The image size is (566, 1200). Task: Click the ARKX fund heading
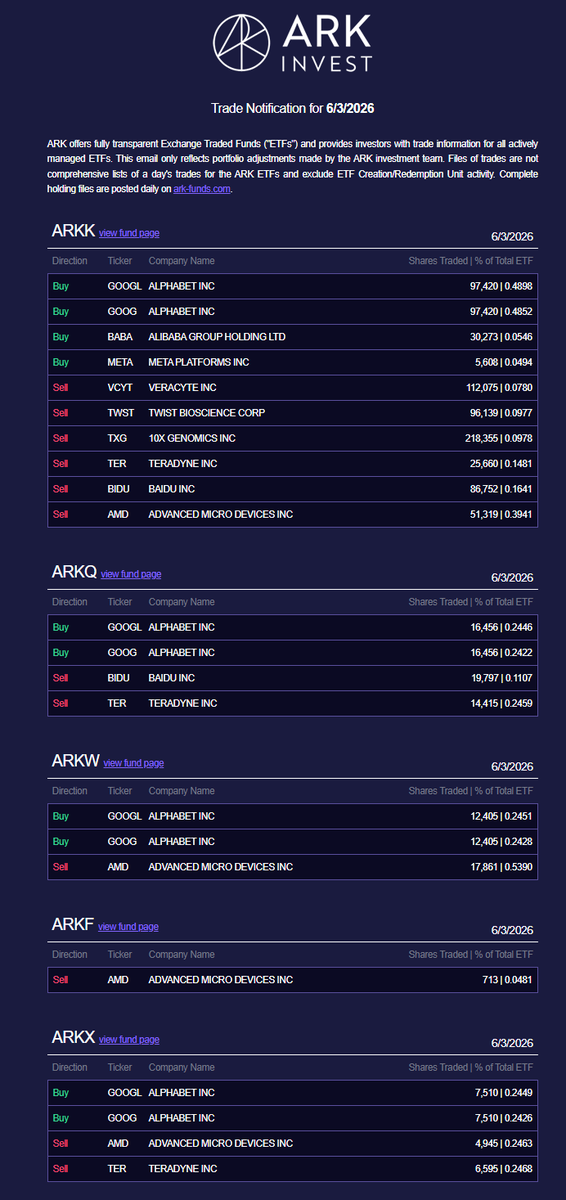(x=73, y=1037)
